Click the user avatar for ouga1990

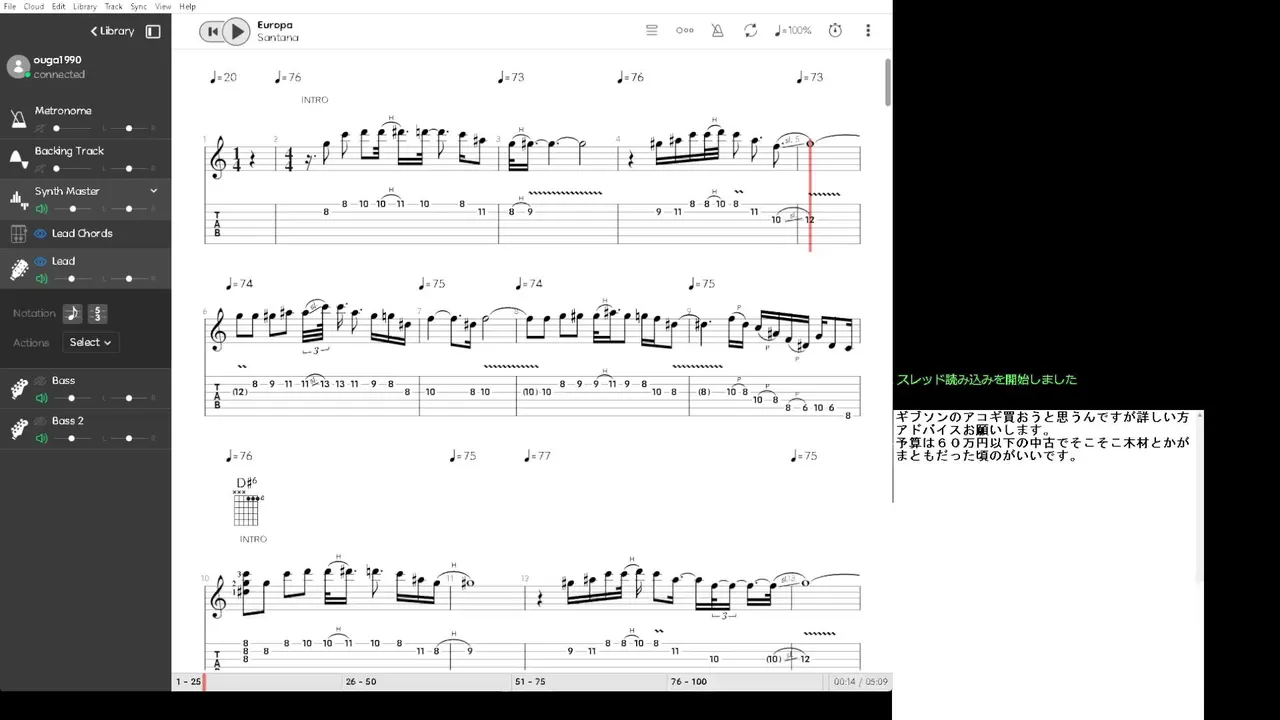pyautogui.click(x=17, y=67)
